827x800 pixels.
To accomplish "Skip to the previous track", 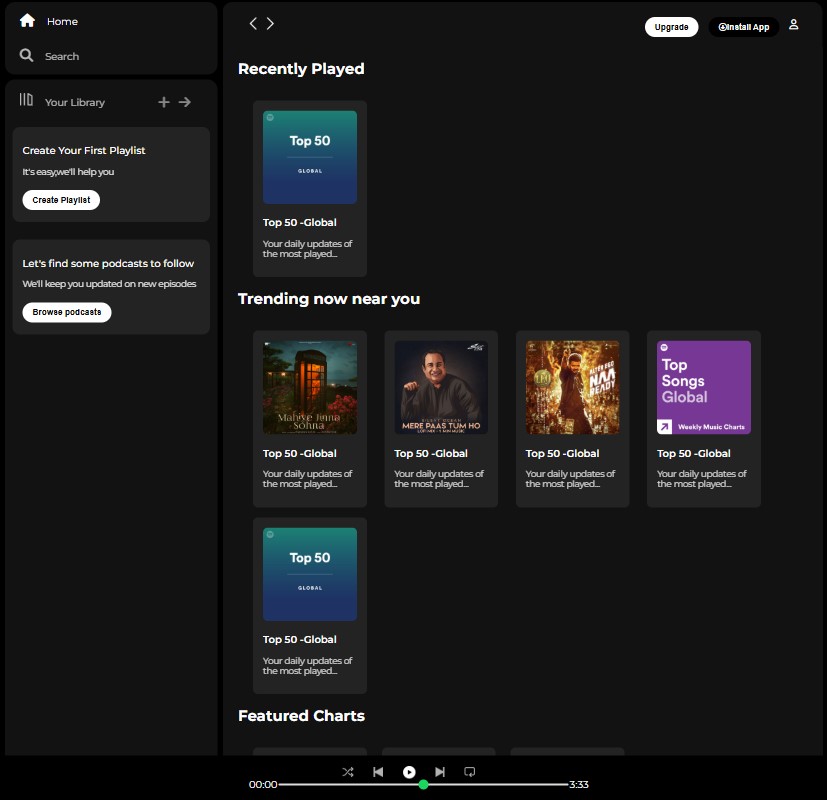I will 378,772.
